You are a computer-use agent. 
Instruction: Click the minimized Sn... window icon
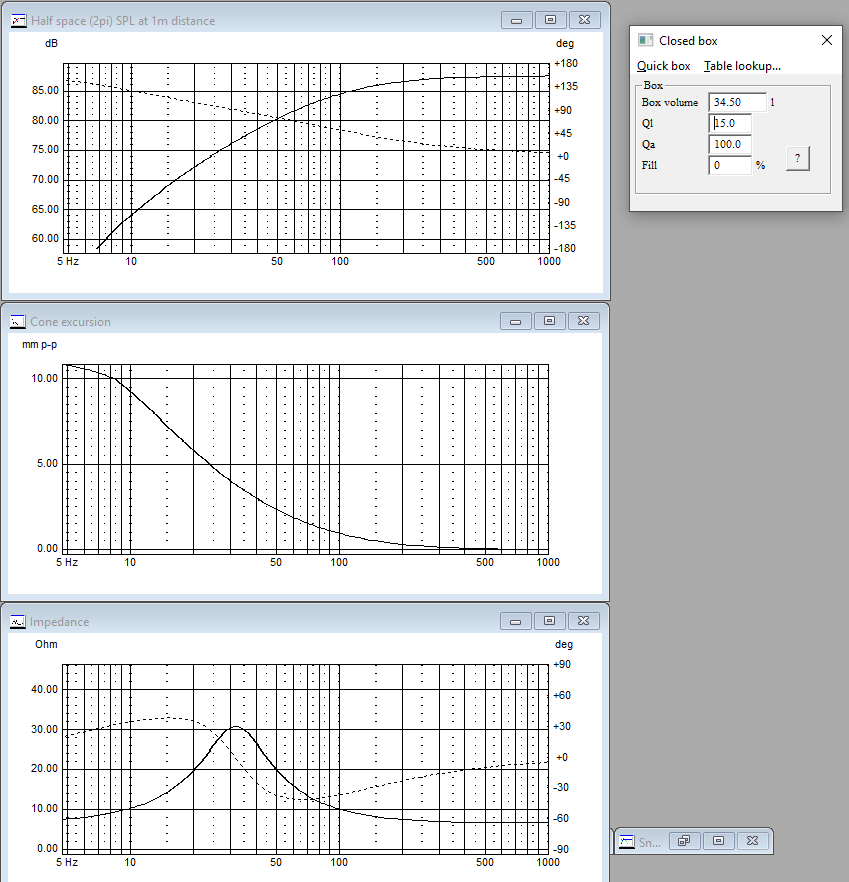(x=627, y=842)
